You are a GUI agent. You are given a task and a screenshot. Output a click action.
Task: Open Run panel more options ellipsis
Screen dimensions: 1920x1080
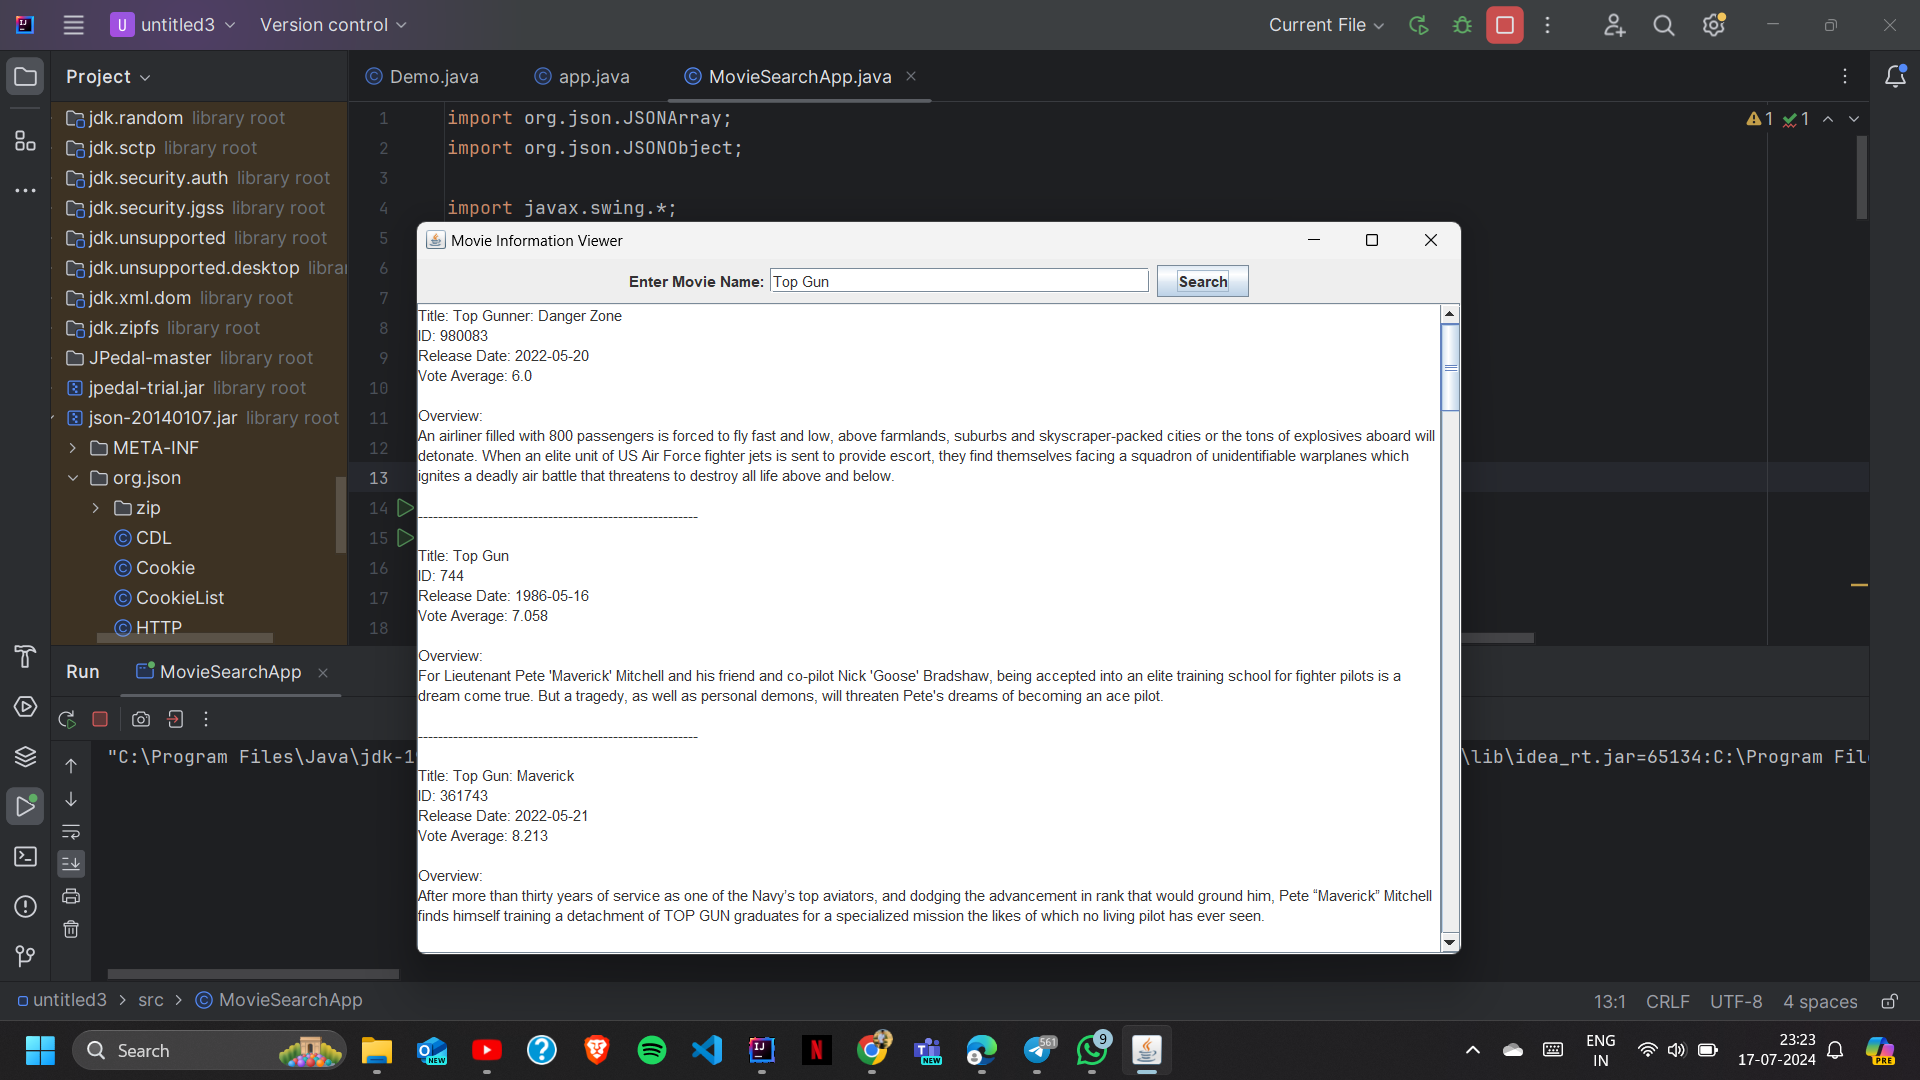coord(206,719)
